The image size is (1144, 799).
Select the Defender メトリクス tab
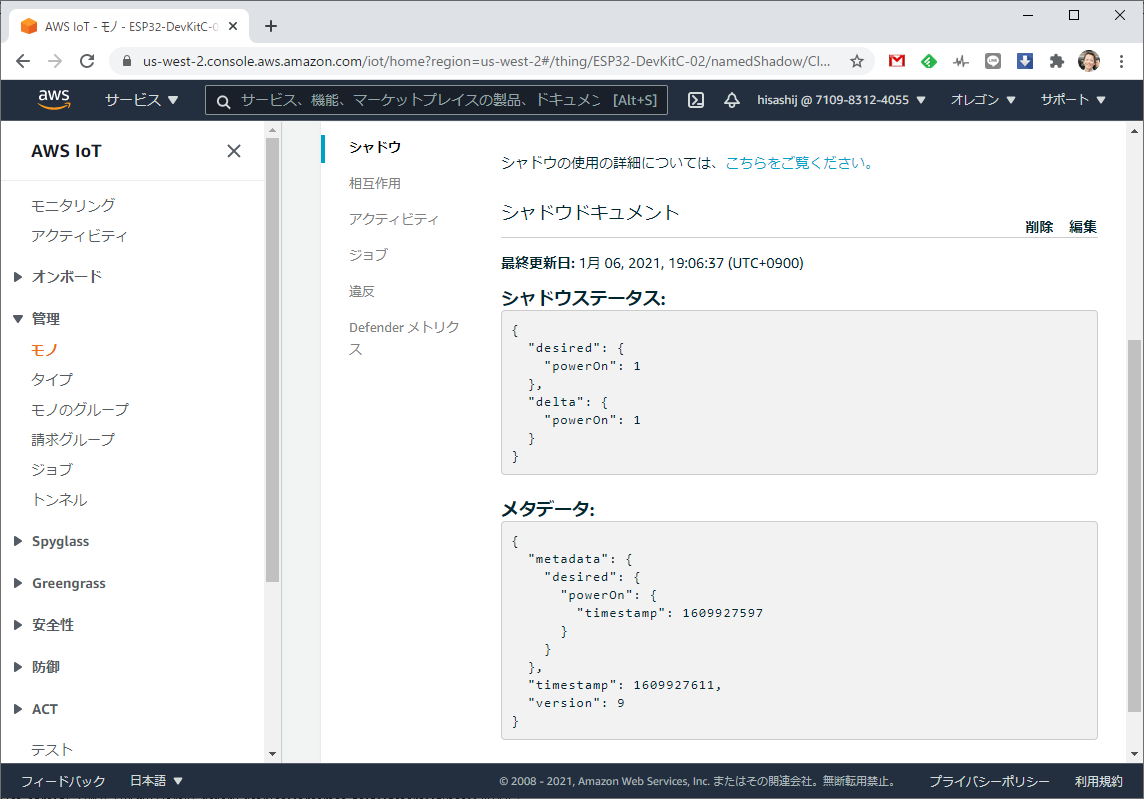click(x=404, y=338)
